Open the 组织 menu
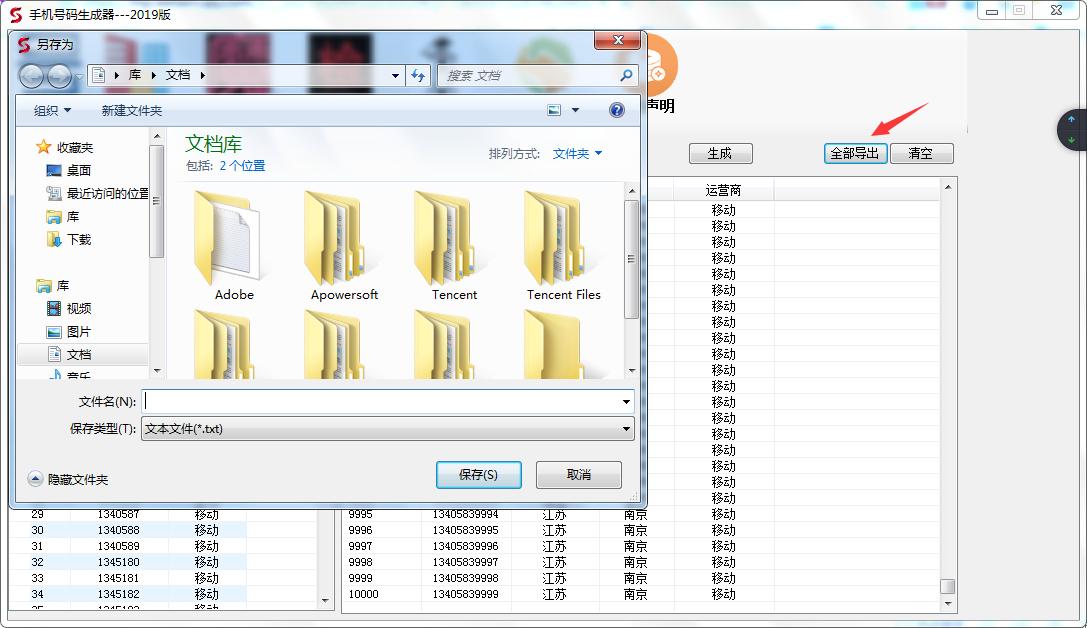Image resolution: width=1087 pixels, height=628 pixels. [52, 111]
